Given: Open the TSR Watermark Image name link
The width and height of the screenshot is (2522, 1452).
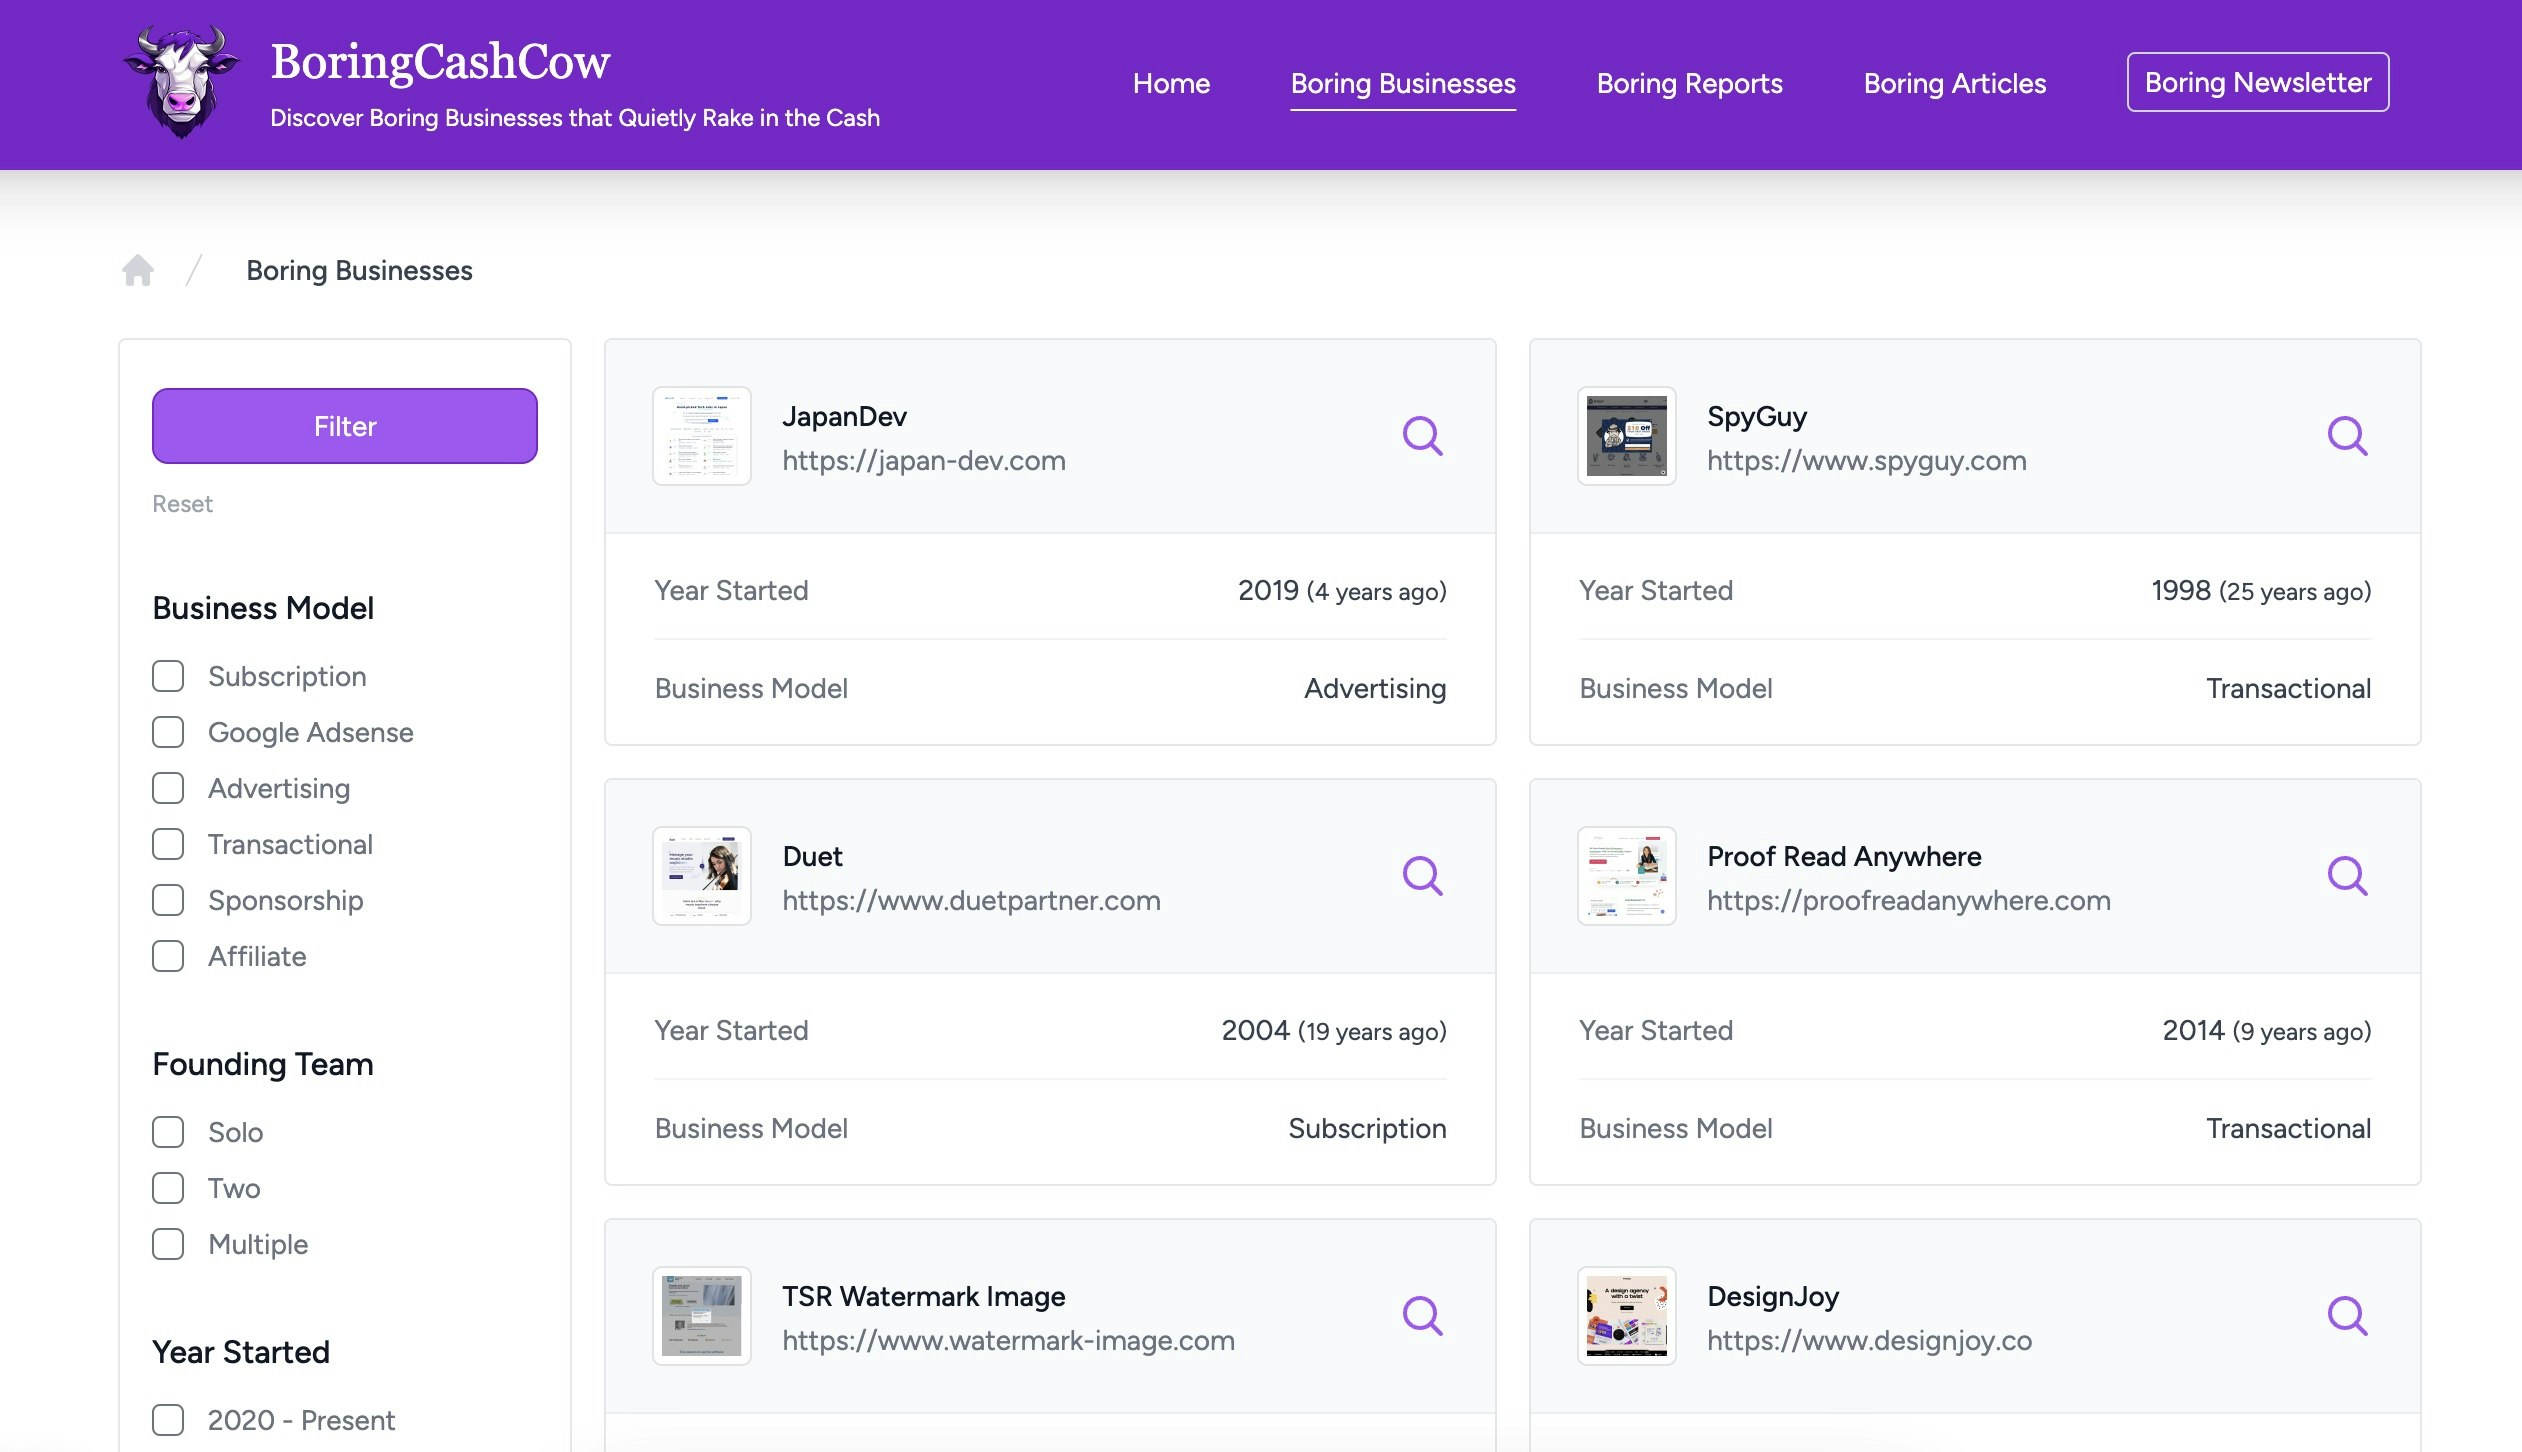Looking at the screenshot, I should pos(923,1296).
